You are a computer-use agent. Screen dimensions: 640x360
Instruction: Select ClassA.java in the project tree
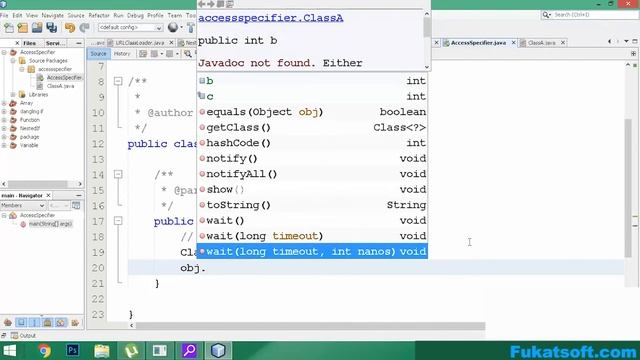click(x=60, y=86)
